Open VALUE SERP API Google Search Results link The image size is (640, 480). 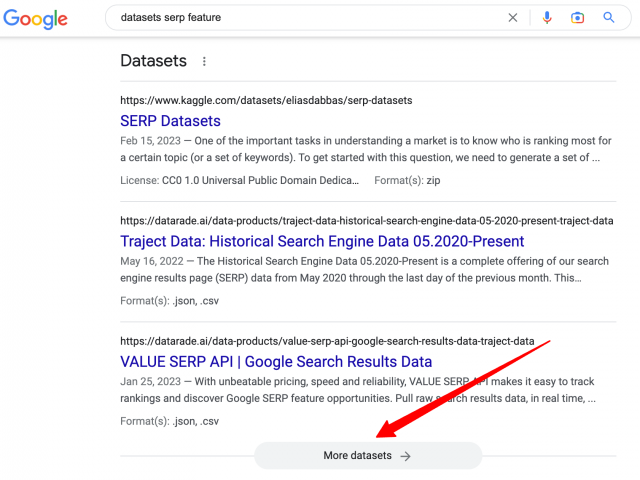point(276,362)
